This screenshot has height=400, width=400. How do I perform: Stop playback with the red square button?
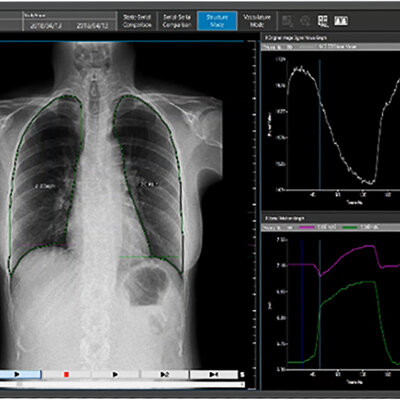[x=66, y=375]
